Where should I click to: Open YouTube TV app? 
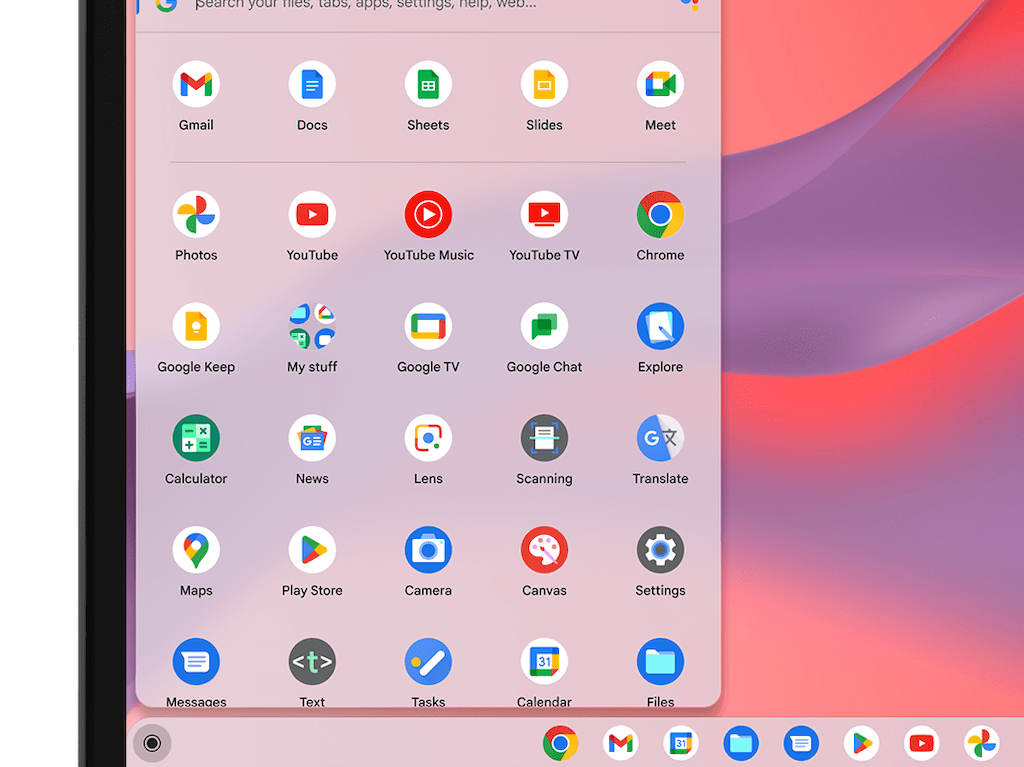point(544,214)
